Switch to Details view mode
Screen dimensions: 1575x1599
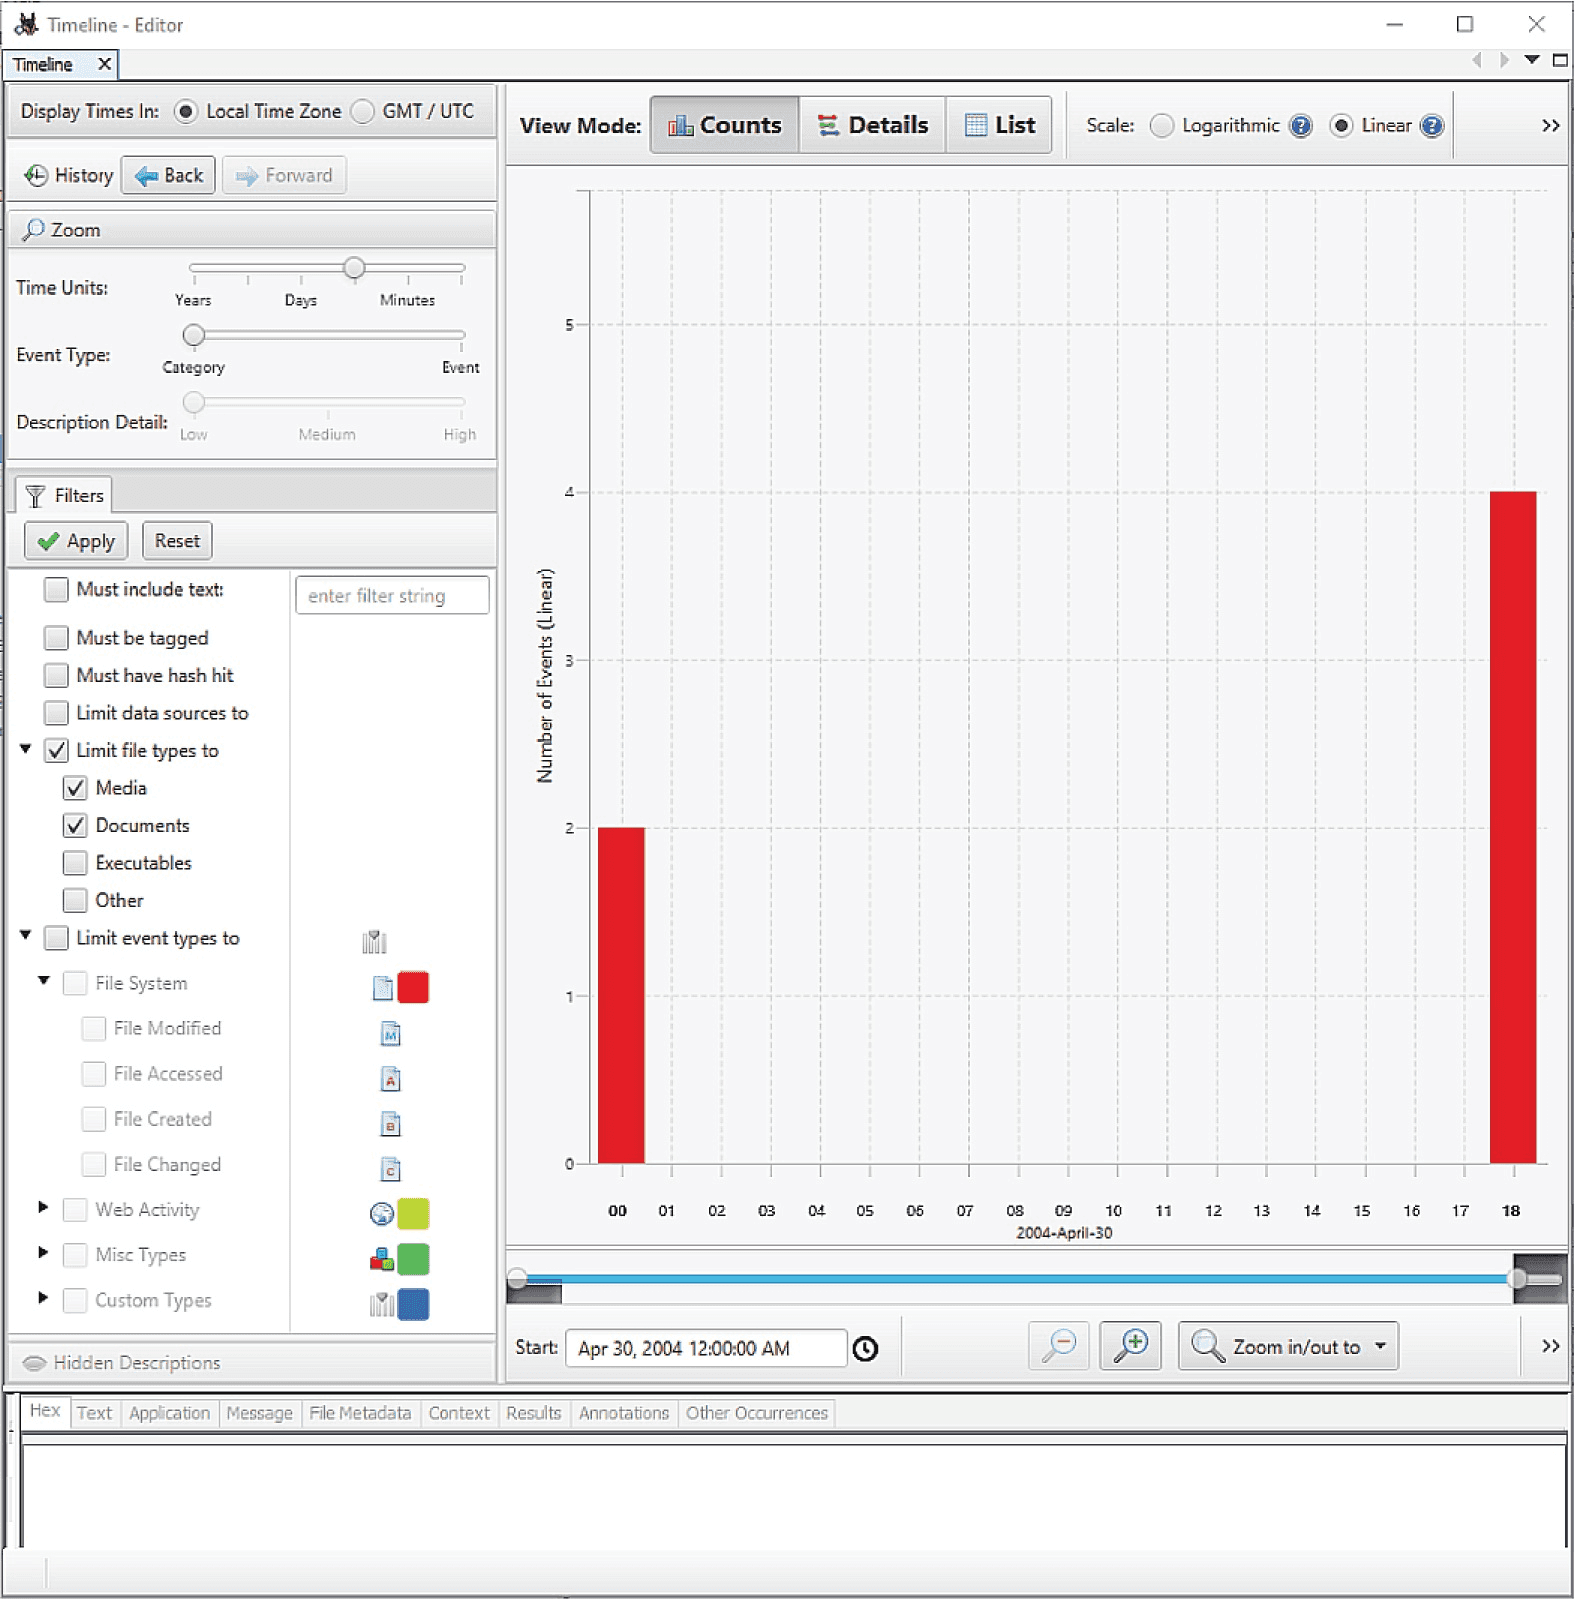[x=873, y=126]
